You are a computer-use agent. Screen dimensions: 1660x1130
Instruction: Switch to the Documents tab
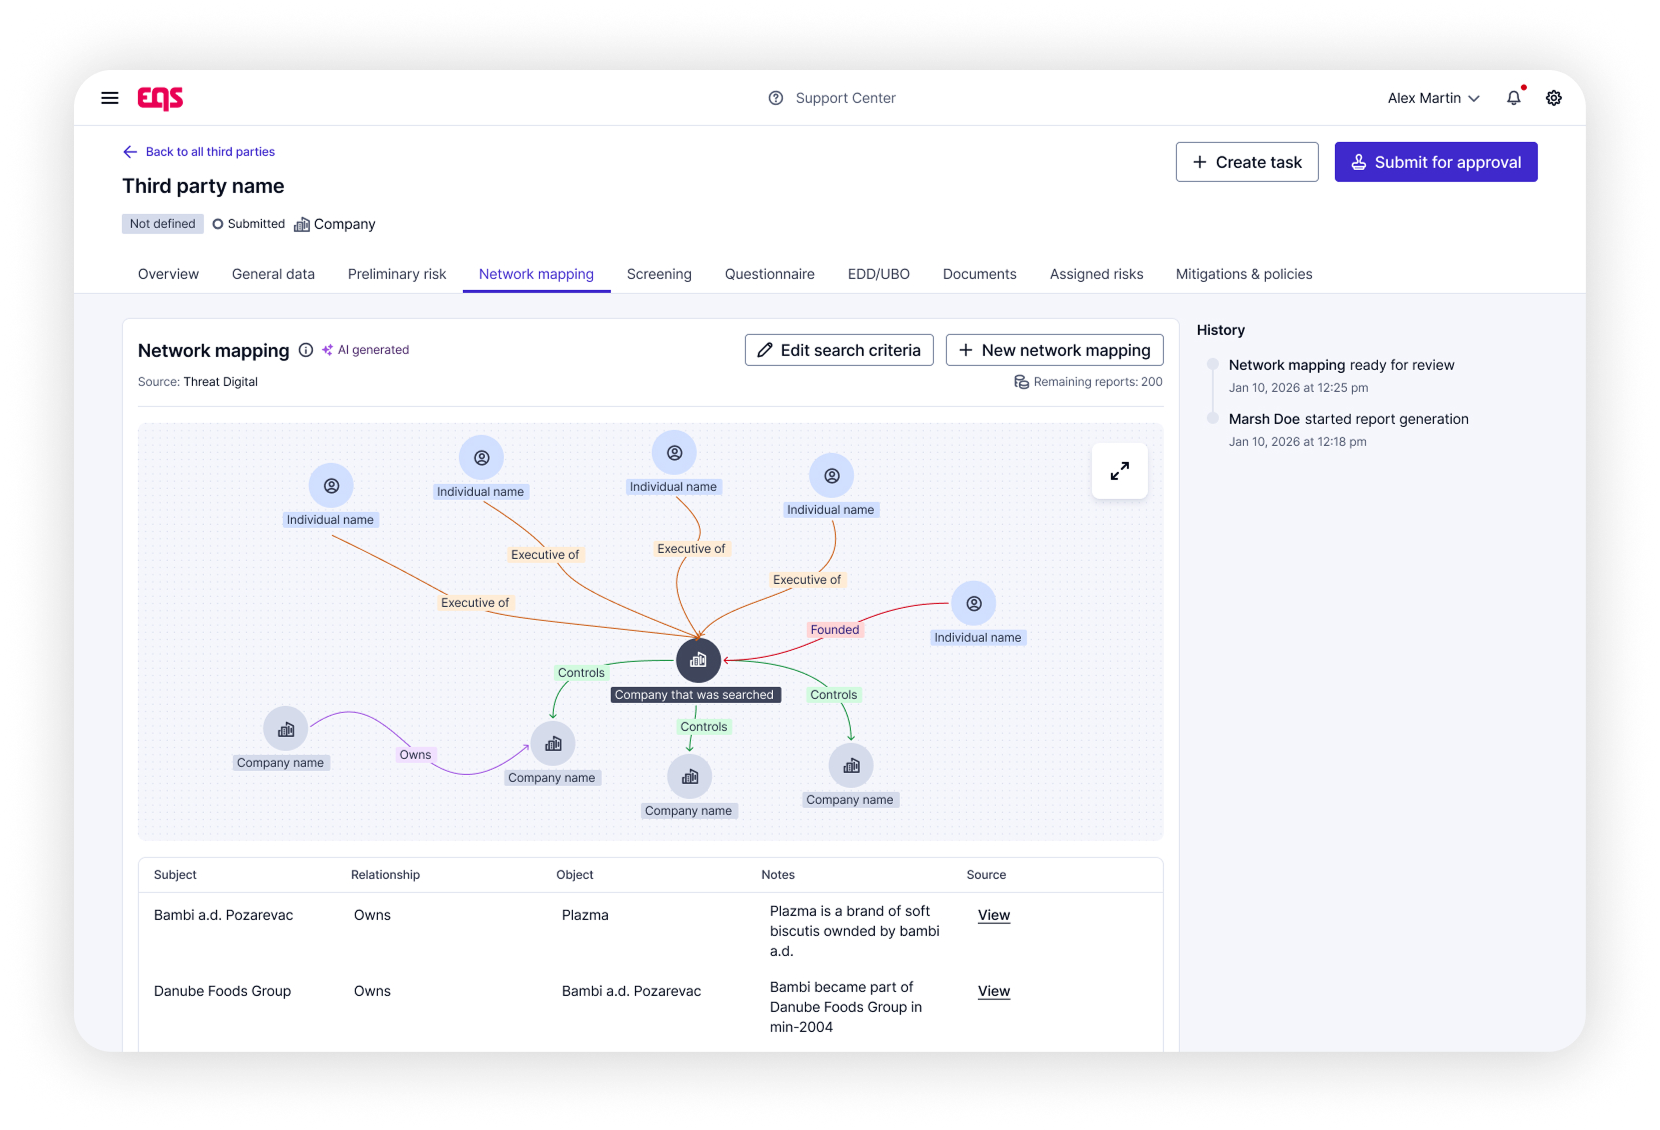[x=980, y=274]
